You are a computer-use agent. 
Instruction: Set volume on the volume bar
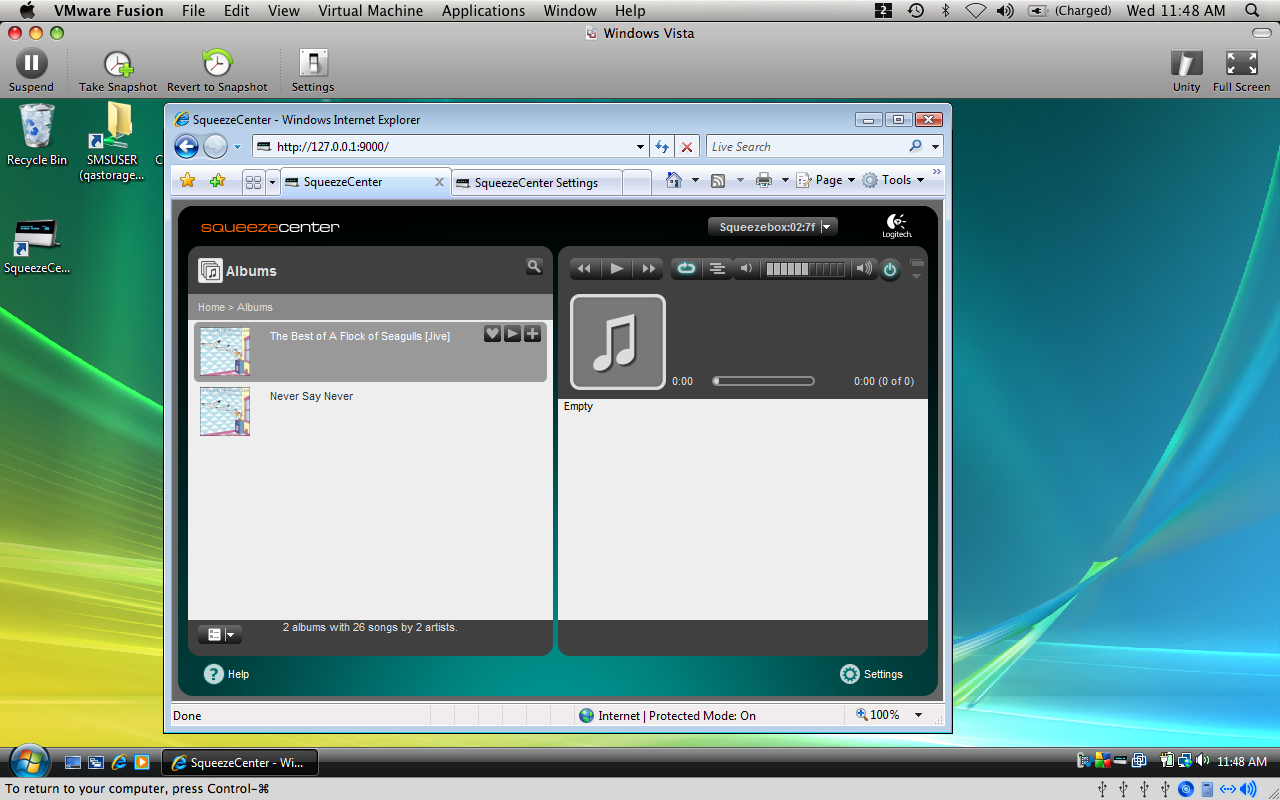point(805,268)
